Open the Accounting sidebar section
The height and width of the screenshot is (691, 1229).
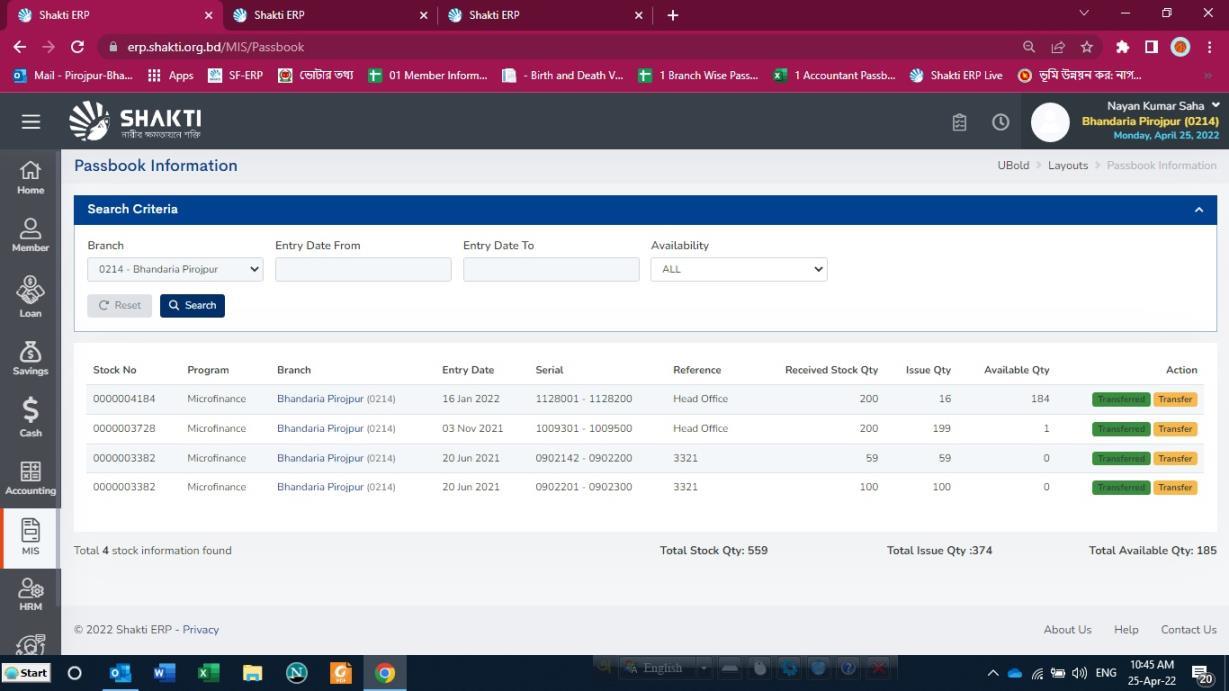pos(30,478)
